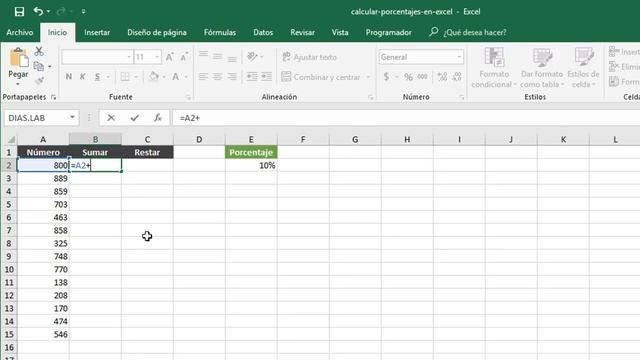Switch to the Insertar tab
This screenshot has width=640, height=360.
[97, 32]
